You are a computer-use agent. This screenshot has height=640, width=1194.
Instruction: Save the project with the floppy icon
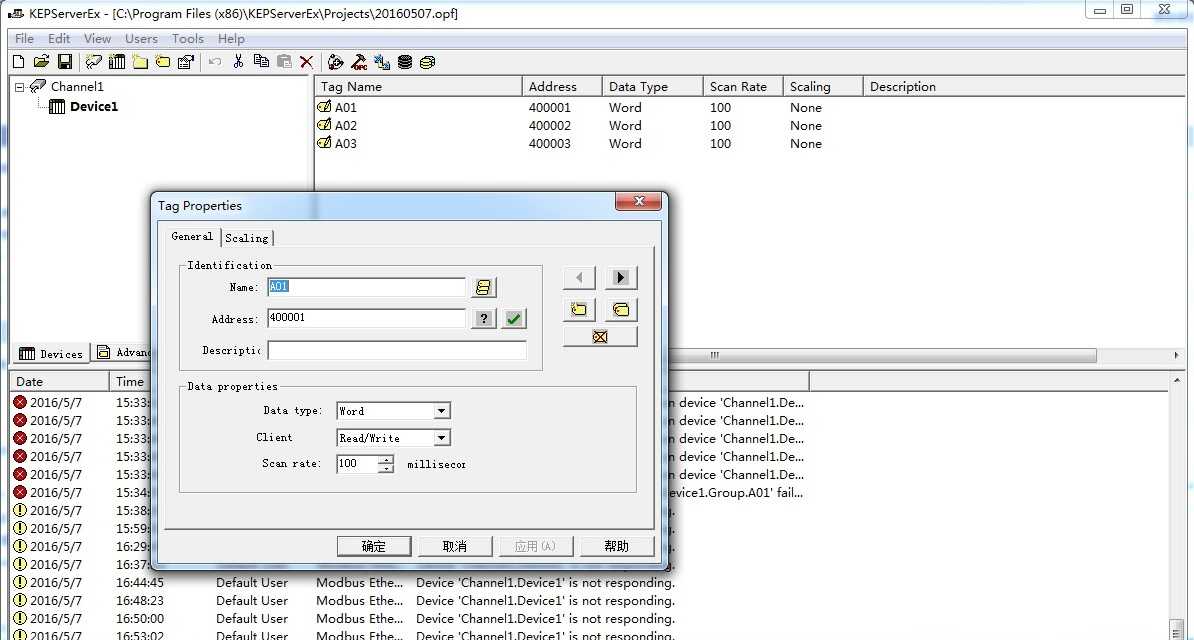[x=65, y=62]
